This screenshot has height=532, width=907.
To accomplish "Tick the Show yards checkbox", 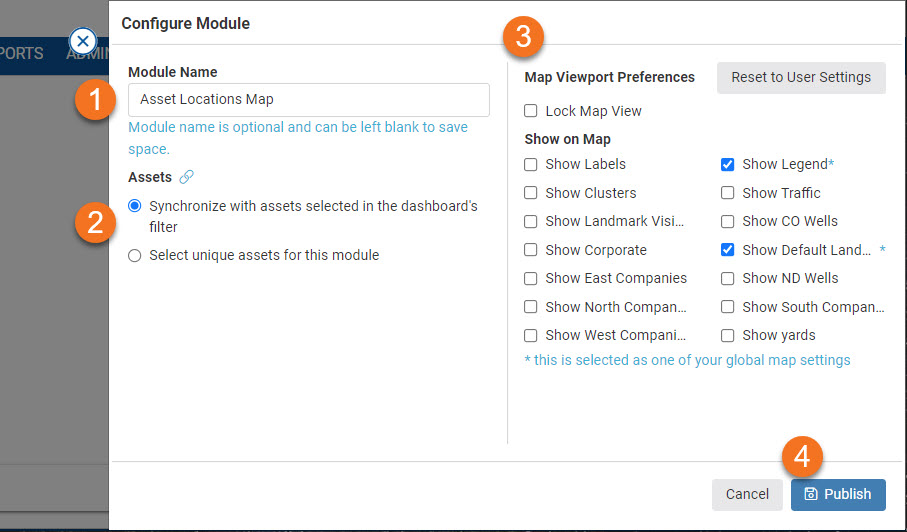I will (728, 335).
